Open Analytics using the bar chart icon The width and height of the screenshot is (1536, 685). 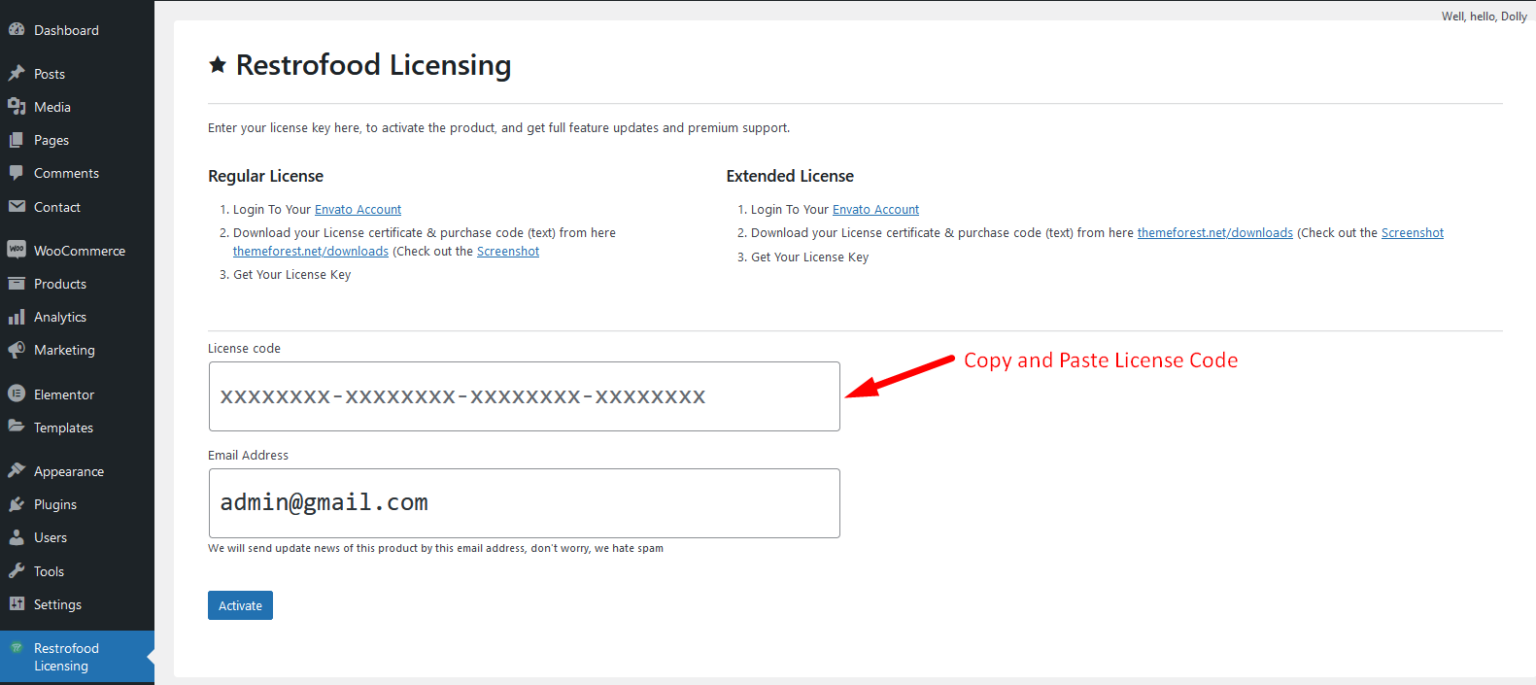[18, 316]
